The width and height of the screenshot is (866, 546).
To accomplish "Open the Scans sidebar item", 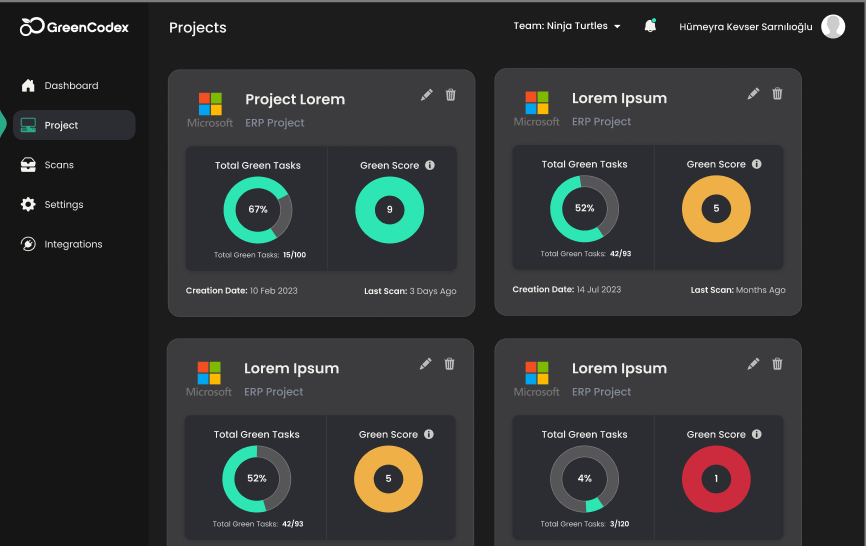I will (x=59, y=165).
